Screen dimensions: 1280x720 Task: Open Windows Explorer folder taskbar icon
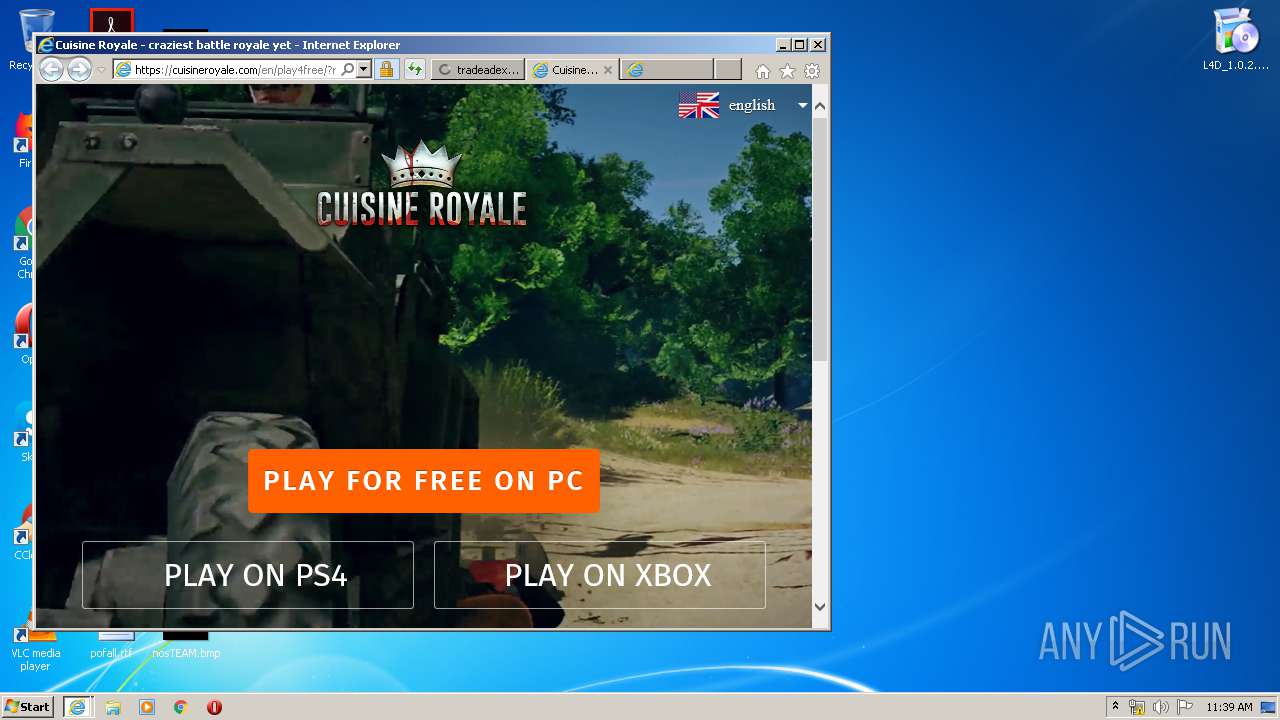(x=113, y=707)
